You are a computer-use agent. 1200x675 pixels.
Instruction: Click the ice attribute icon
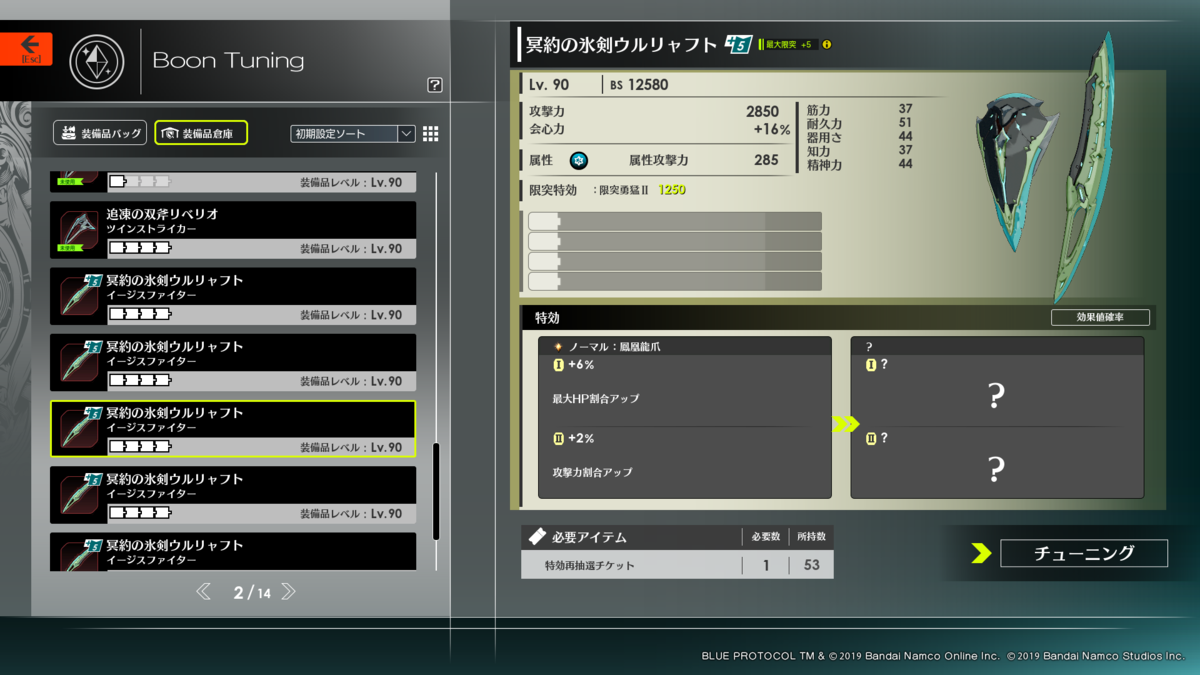(579, 160)
